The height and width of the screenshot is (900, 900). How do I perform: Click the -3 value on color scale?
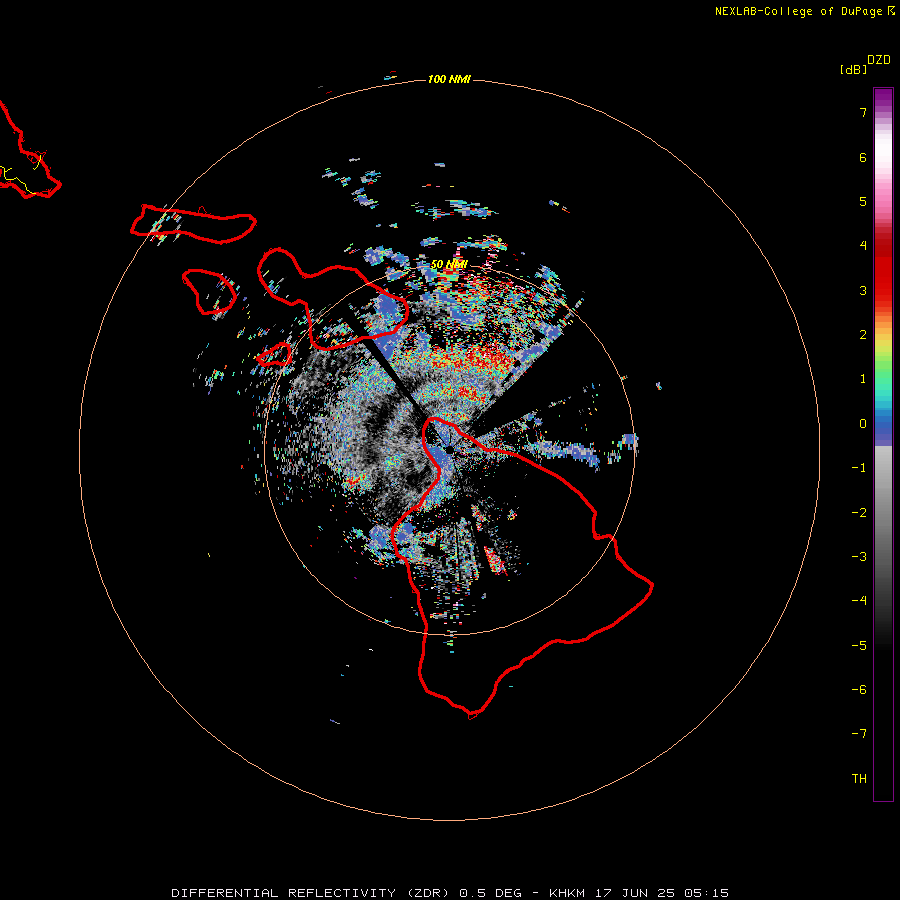(859, 557)
